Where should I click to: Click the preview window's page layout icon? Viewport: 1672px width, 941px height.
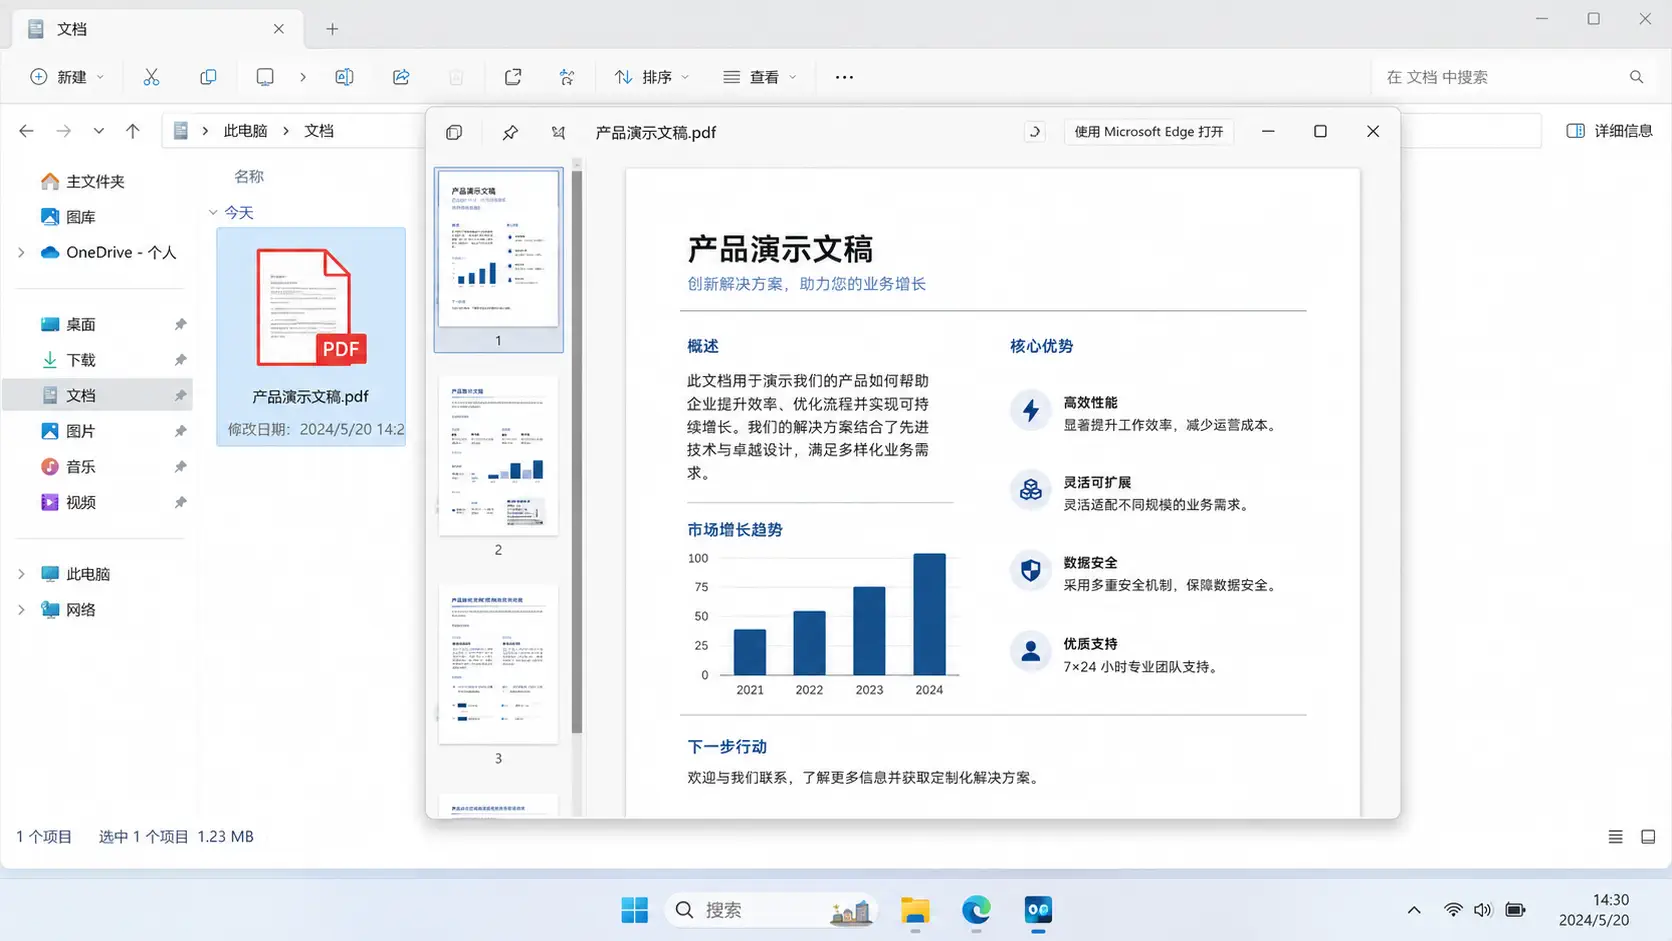tap(454, 132)
